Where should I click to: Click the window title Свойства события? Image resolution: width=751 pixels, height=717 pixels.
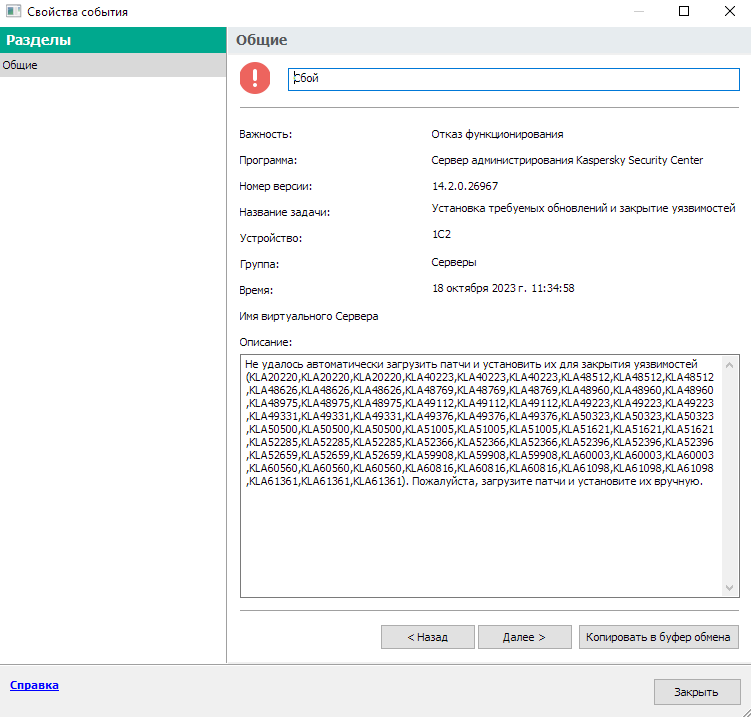78,12
